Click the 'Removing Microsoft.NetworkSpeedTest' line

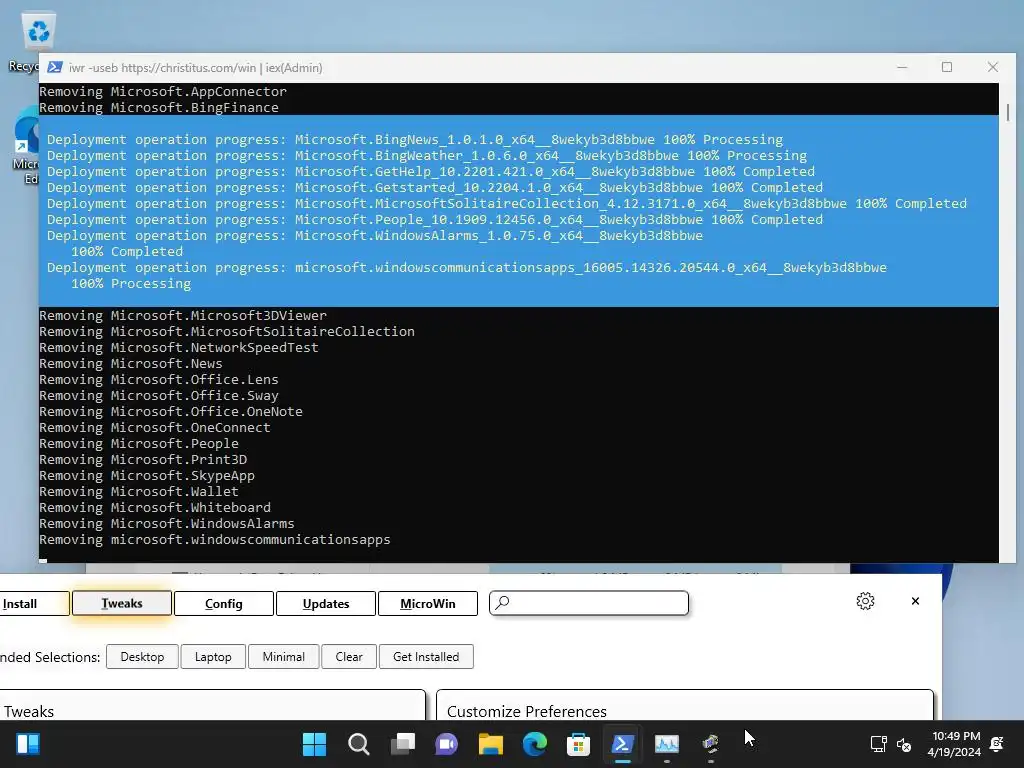(x=179, y=347)
